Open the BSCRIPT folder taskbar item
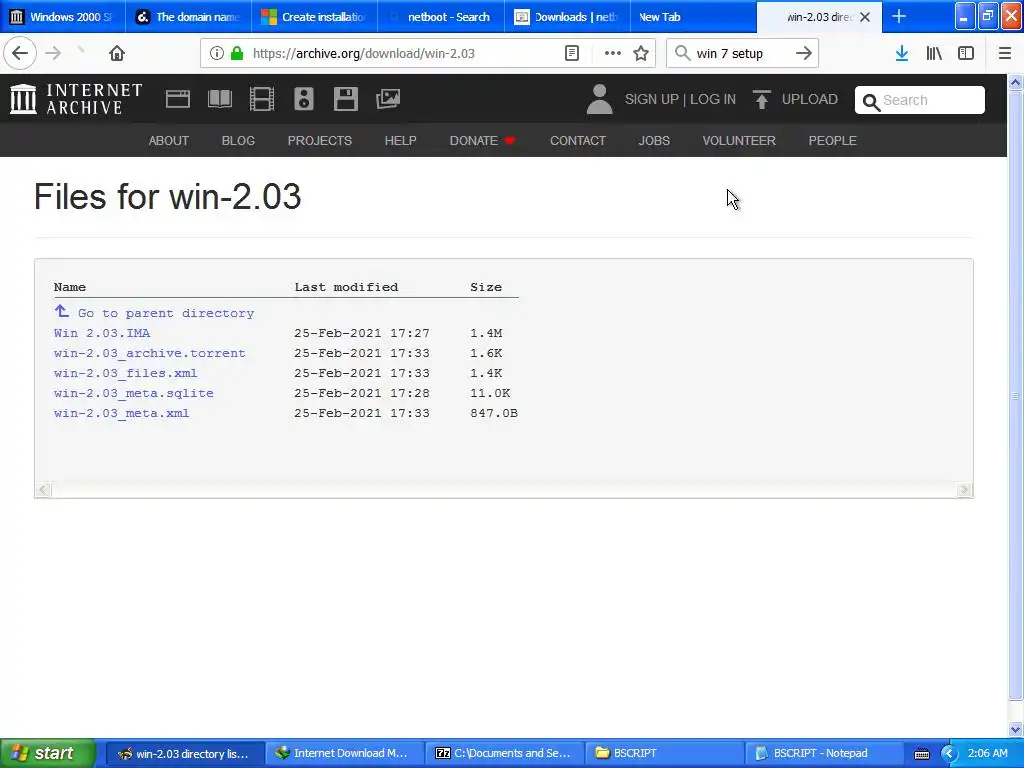This screenshot has width=1024, height=768. 665,753
